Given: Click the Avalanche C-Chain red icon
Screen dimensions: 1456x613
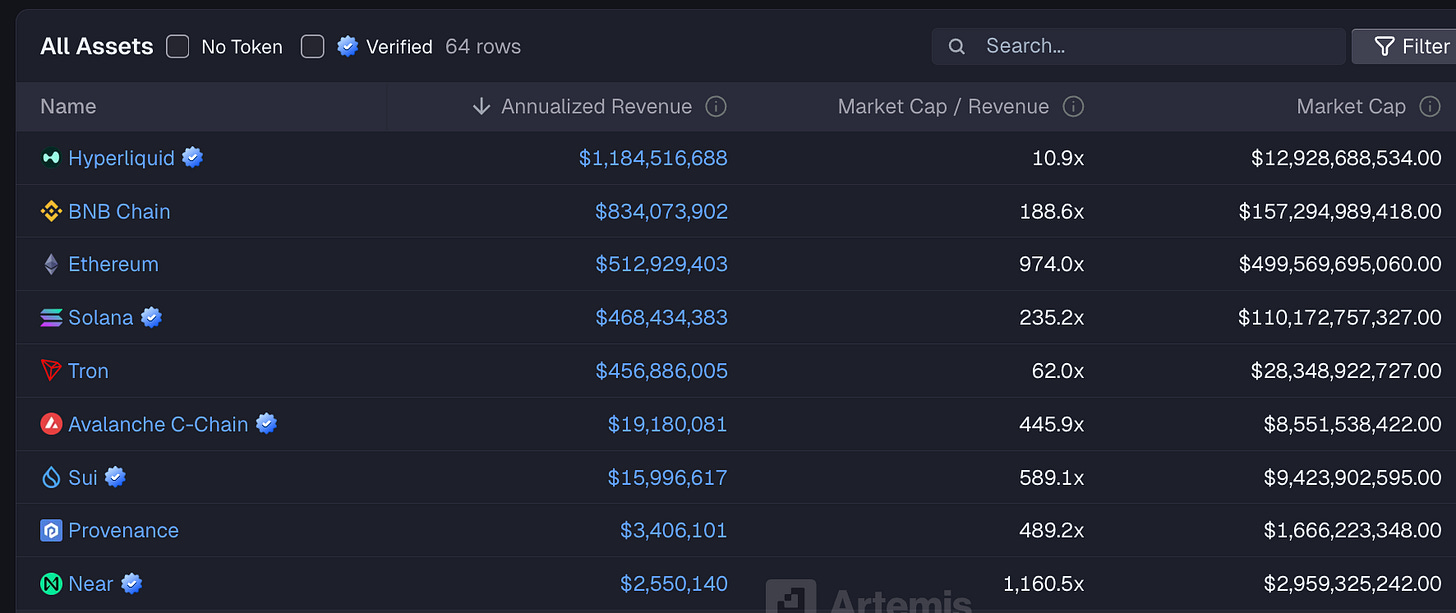Looking at the screenshot, I should pyautogui.click(x=51, y=424).
